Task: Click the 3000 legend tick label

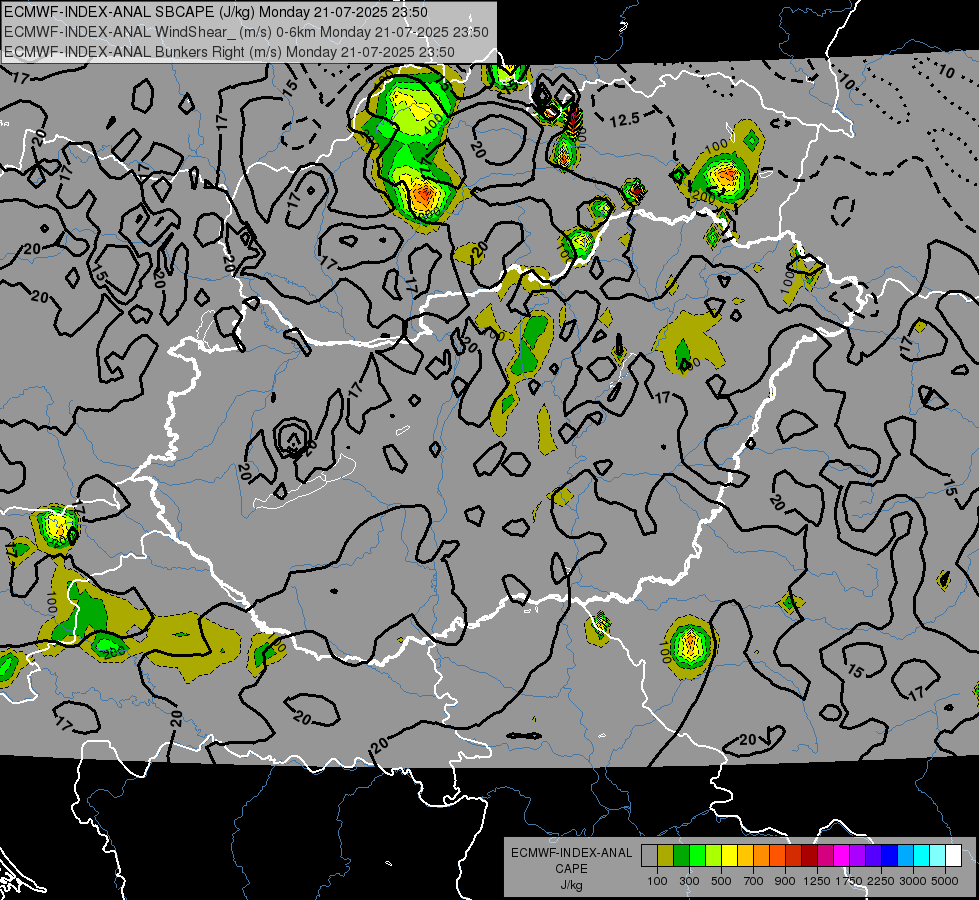Action: [x=913, y=881]
